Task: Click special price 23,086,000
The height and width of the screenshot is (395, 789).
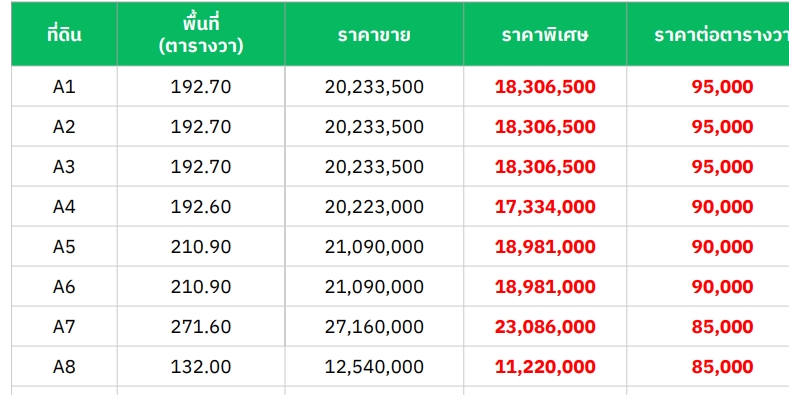Action: point(545,327)
